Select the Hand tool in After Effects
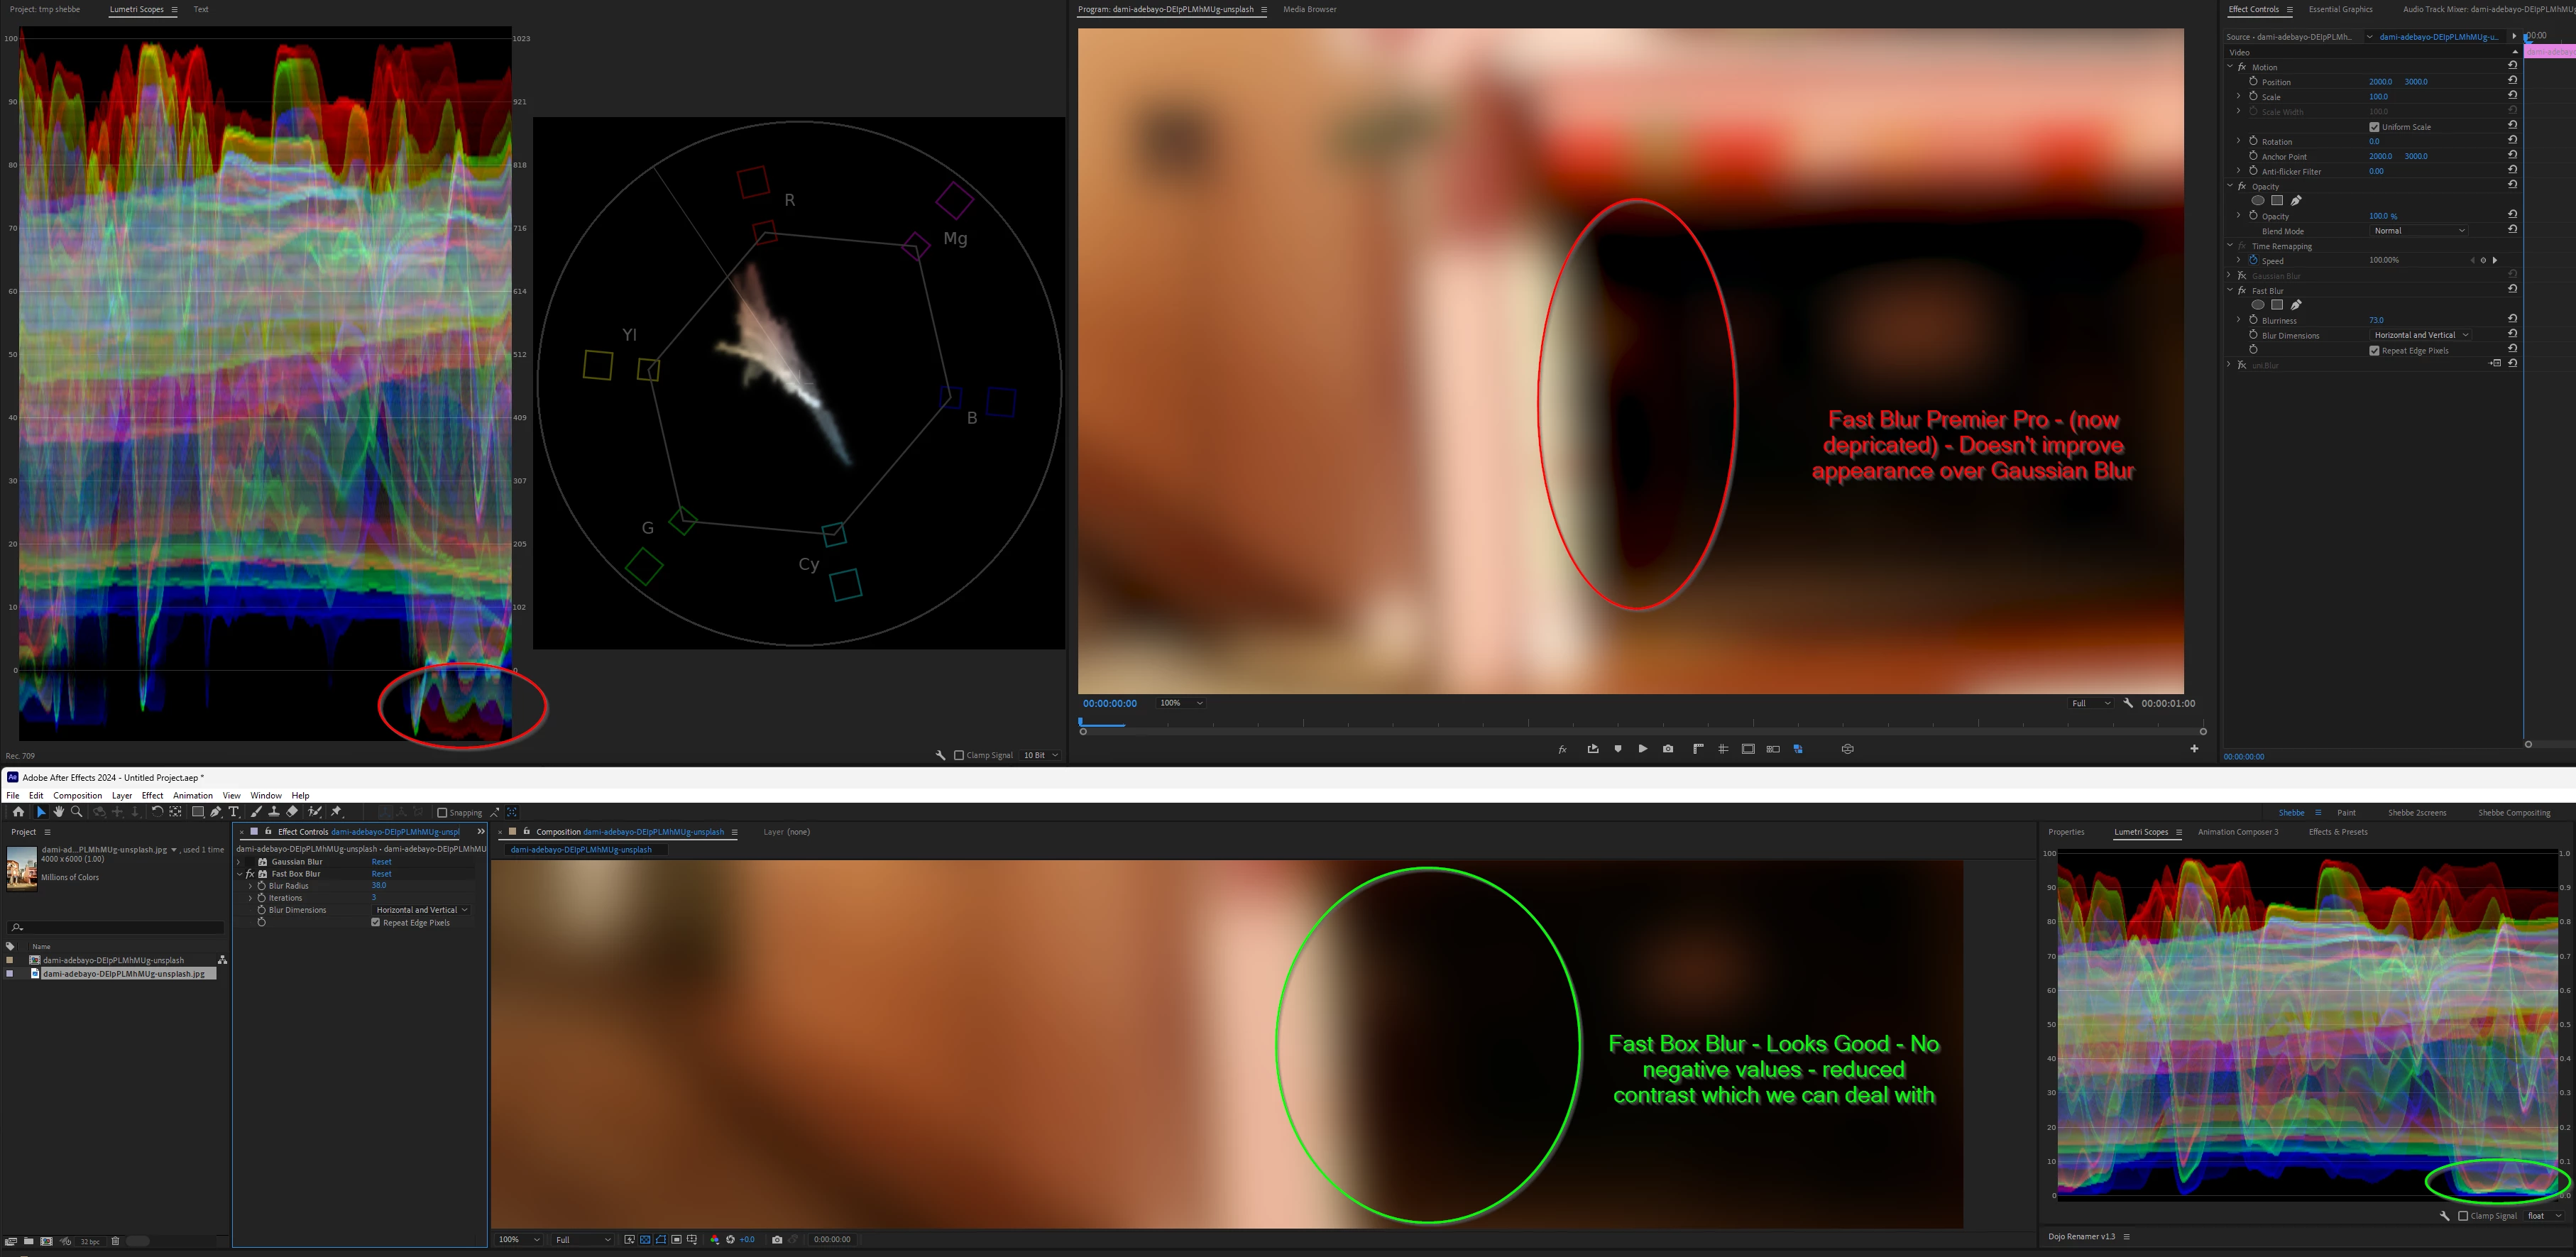The height and width of the screenshot is (1257, 2576). coord(59,812)
